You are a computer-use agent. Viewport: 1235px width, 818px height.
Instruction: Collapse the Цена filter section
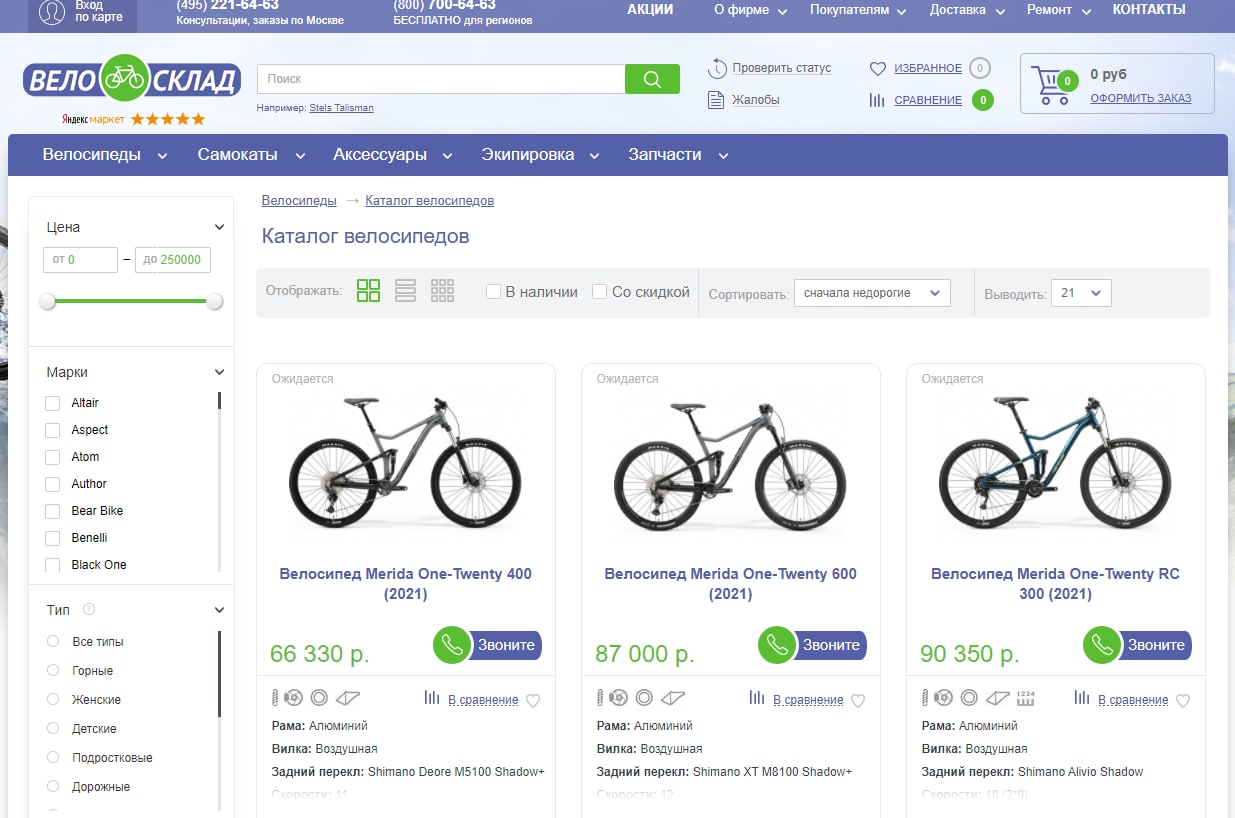(220, 227)
